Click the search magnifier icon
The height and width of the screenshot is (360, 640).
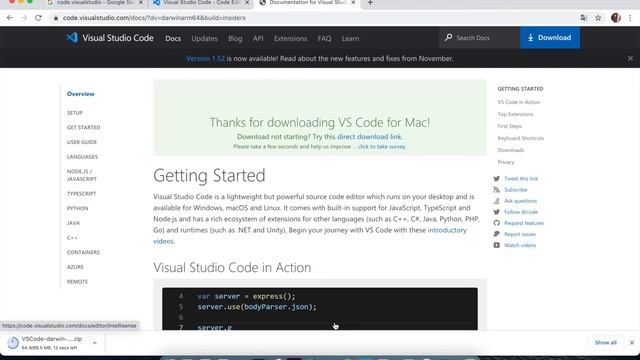(449, 38)
